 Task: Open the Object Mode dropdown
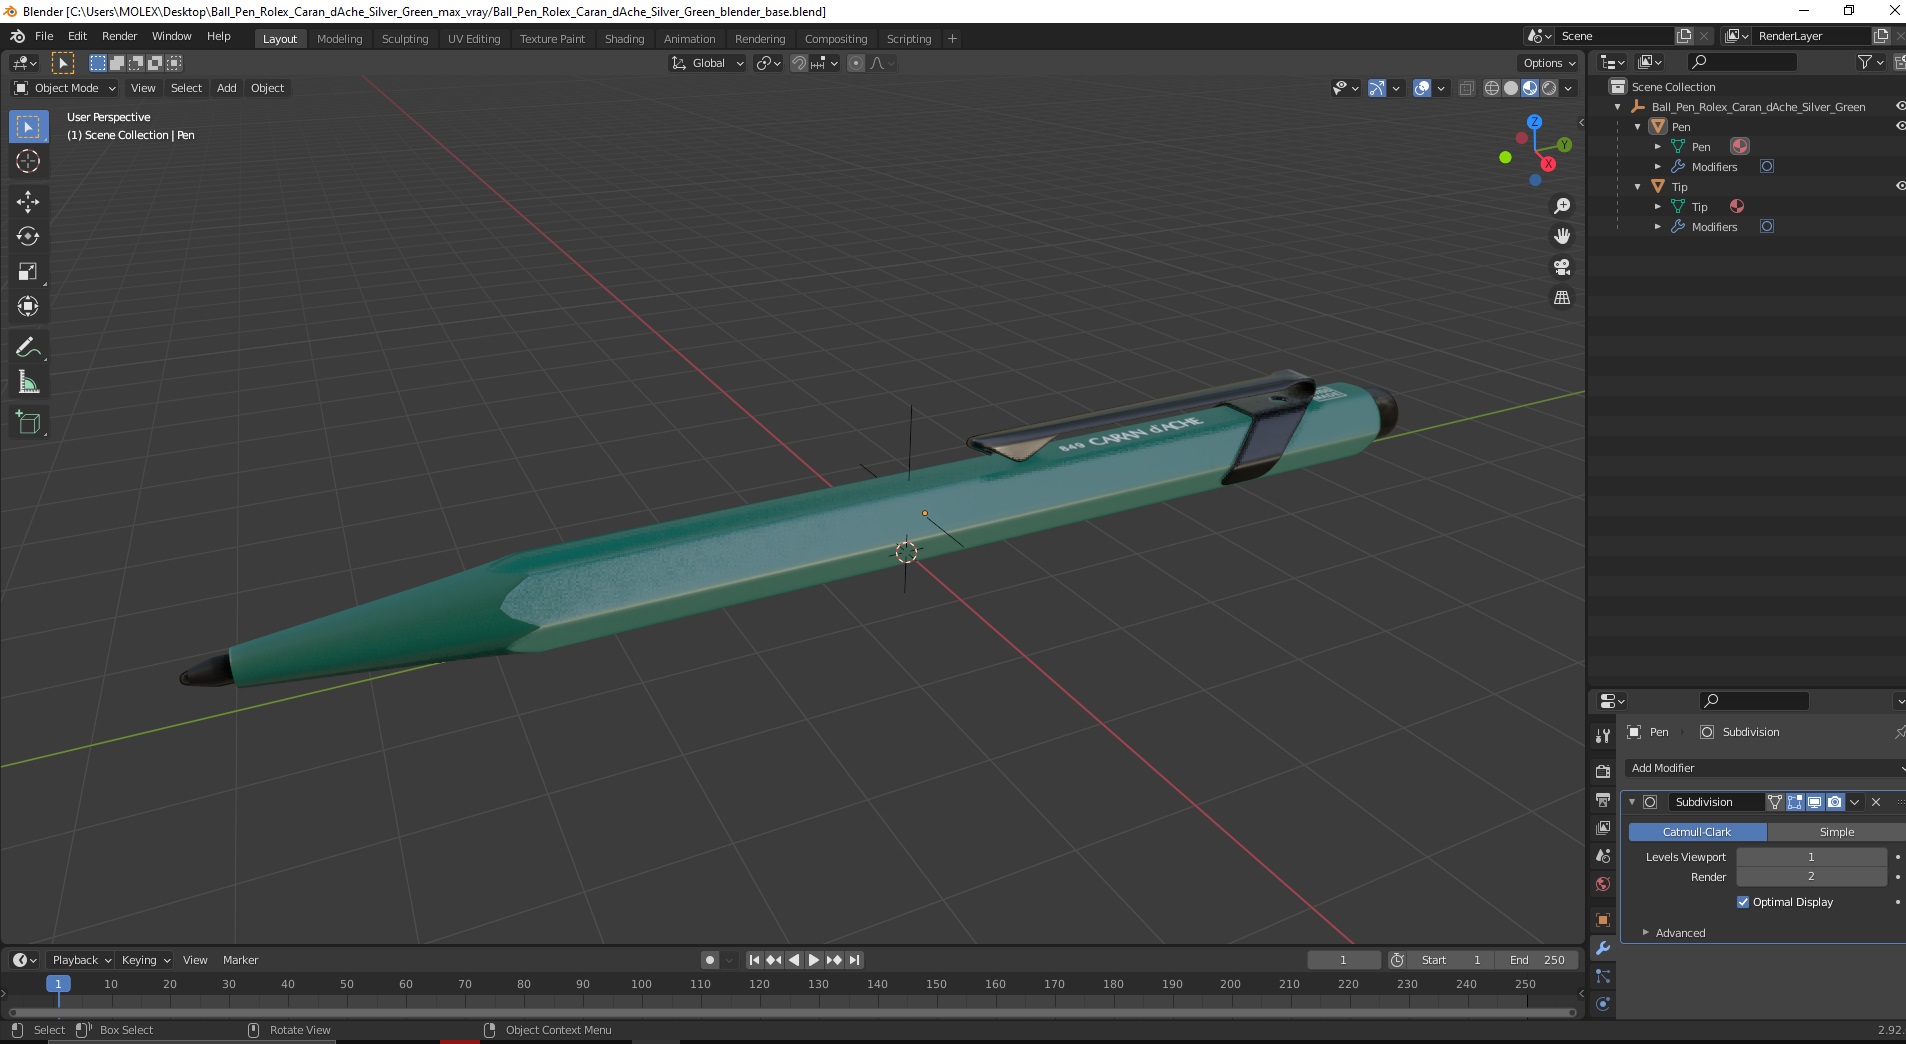[x=65, y=88]
